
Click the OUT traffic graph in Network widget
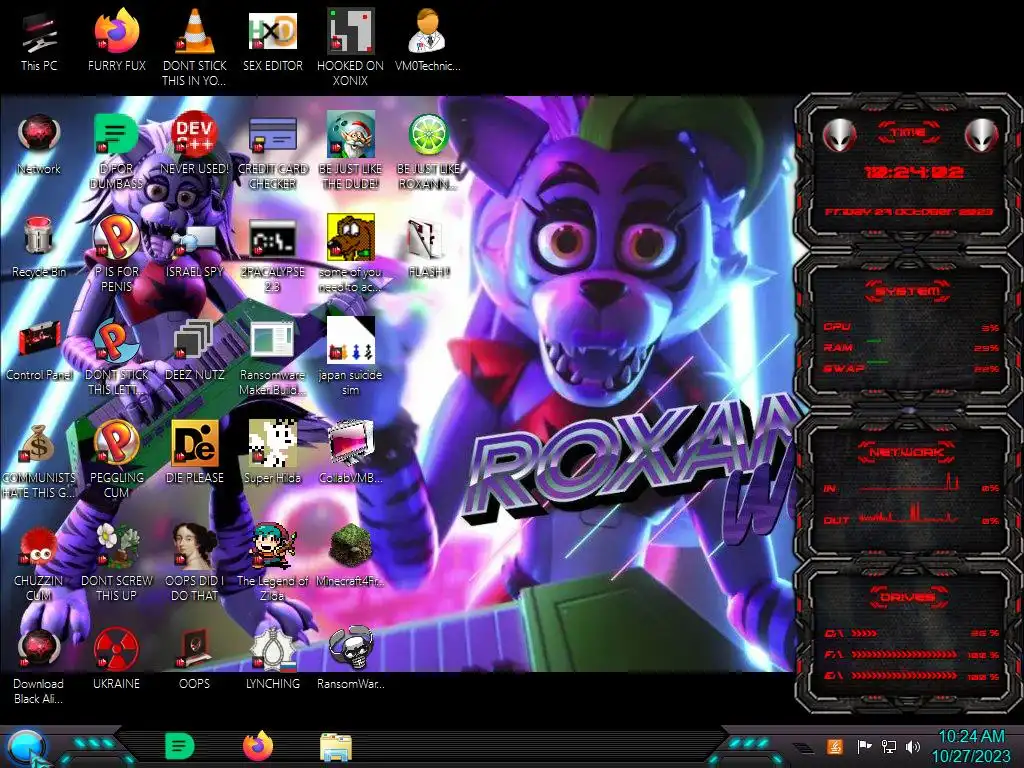tap(910, 515)
